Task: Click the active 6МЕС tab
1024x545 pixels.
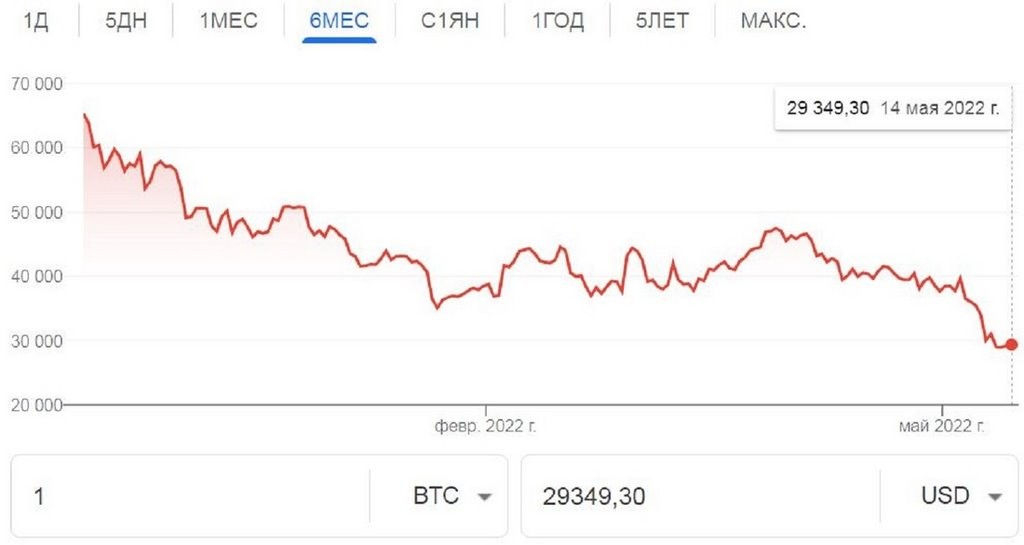Action: click(x=339, y=21)
